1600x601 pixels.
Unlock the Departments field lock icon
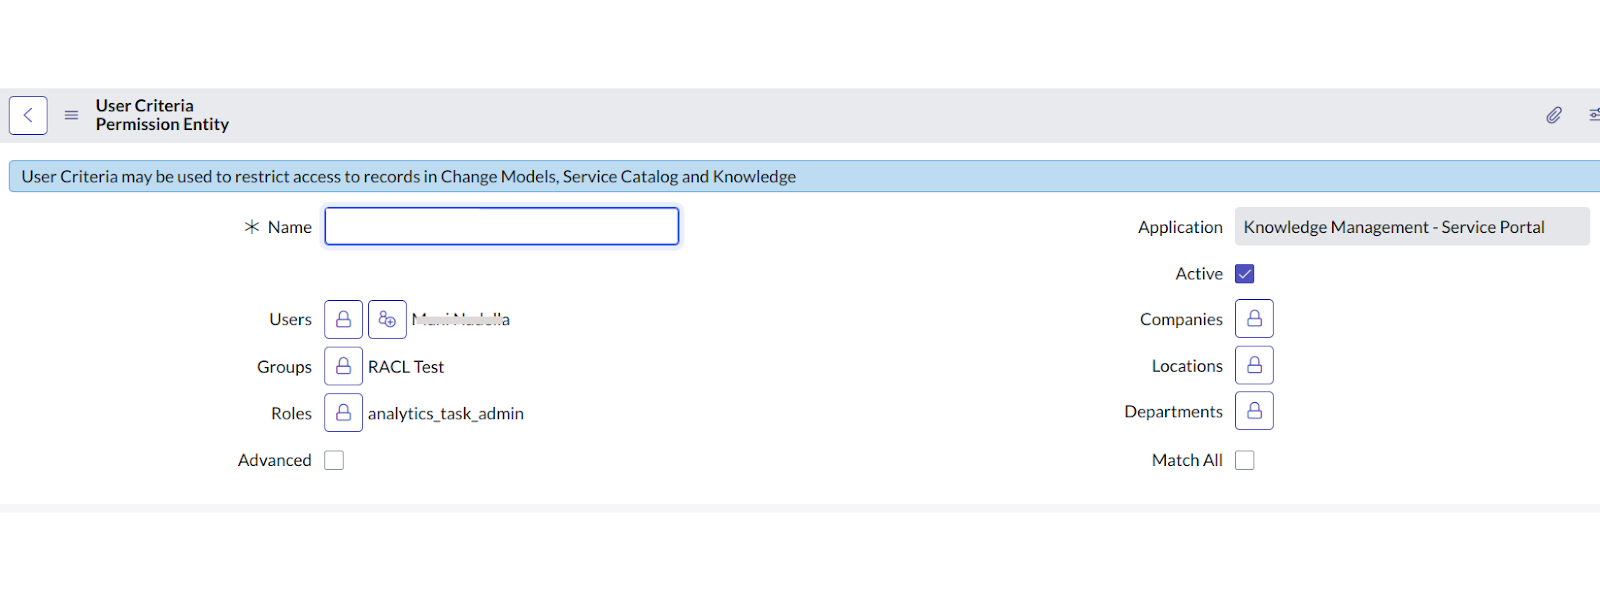click(x=1254, y=411)
